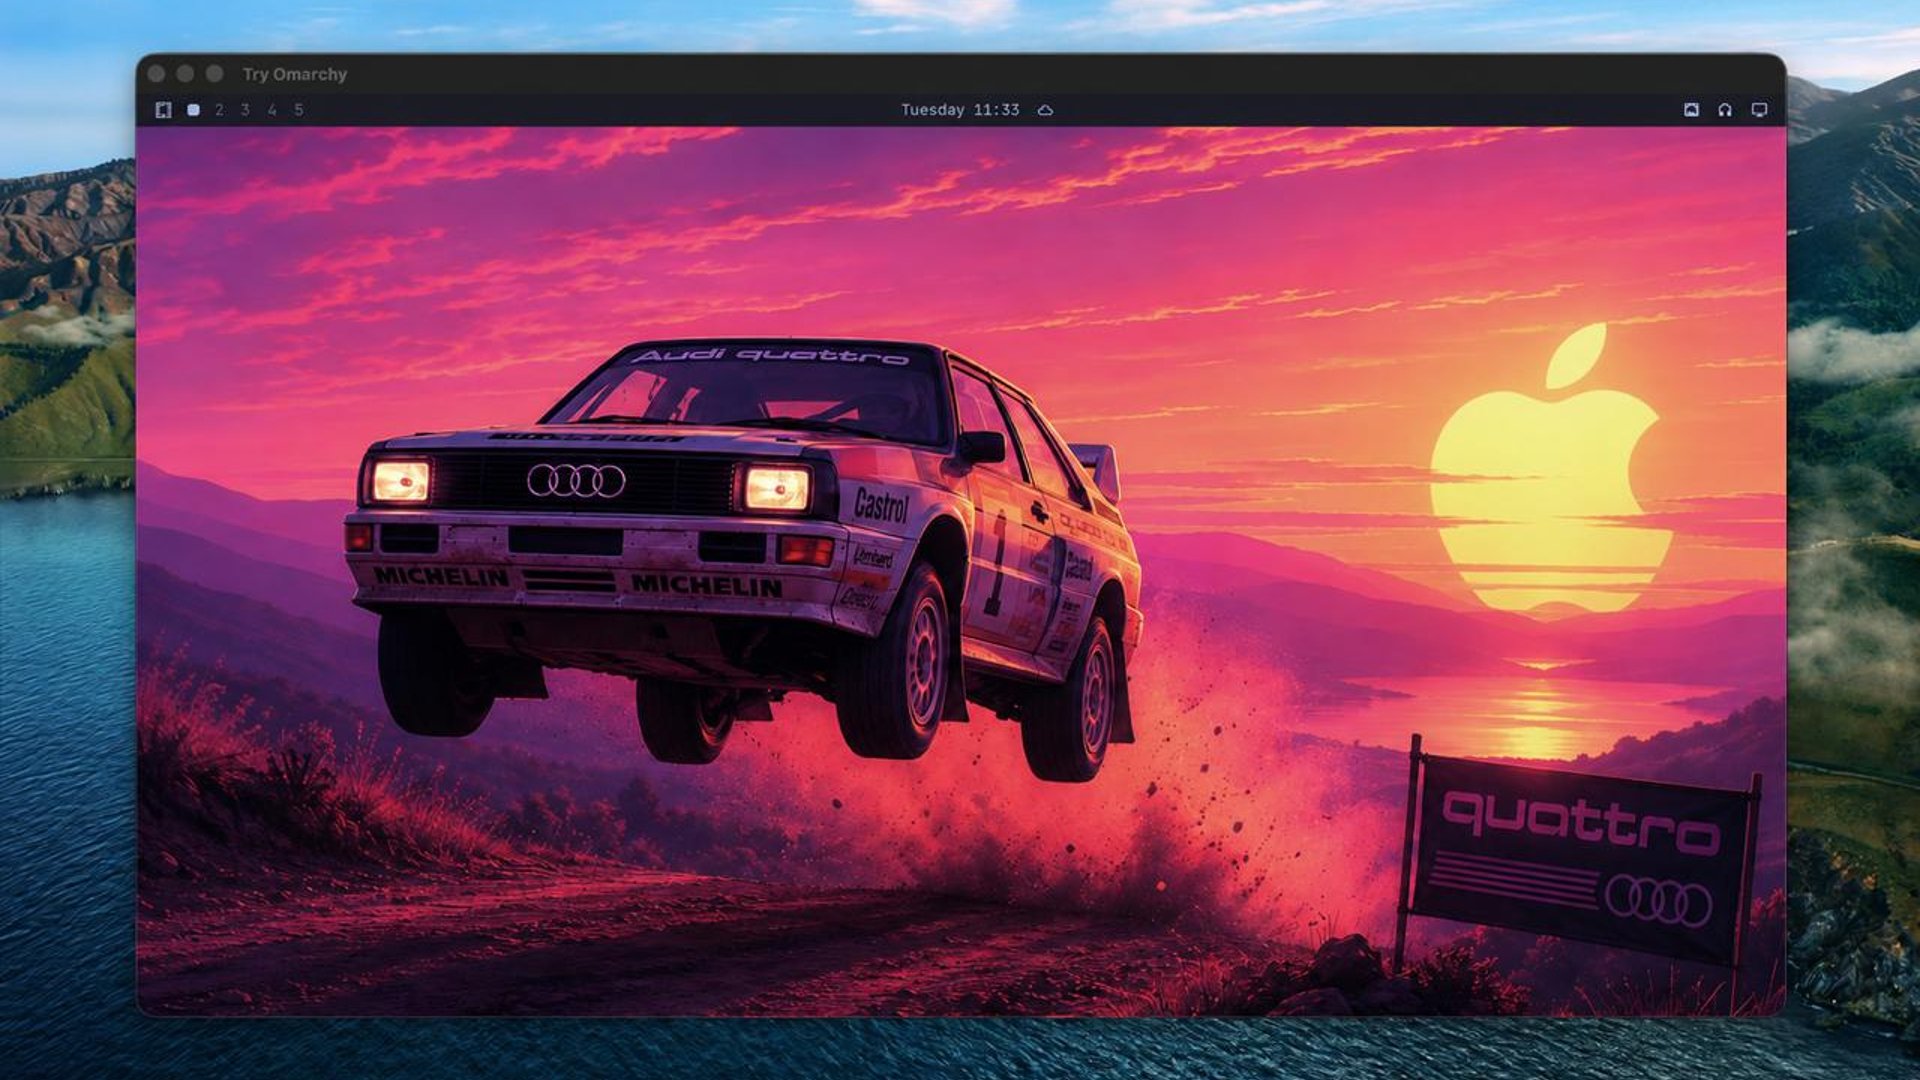Click the monitor icon in the top bar
Viewport: 1920px width, 1080px height.
[1759, 110]
